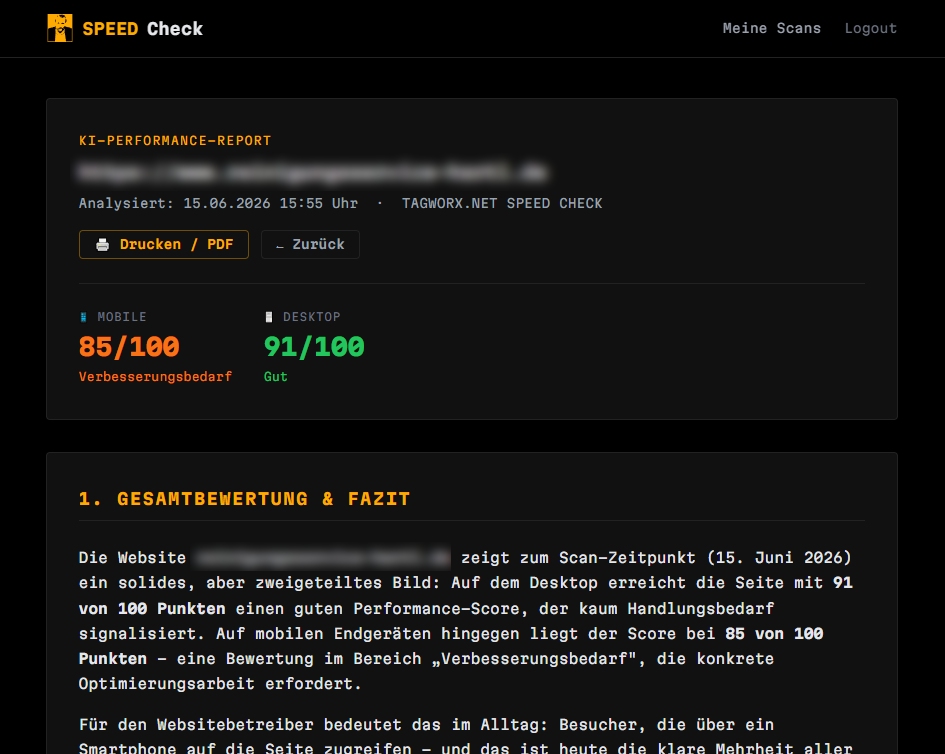The width and height of the screenshot is (945, 754).
Task: Open Meine Scans in the navigation
Action: coord(771,28)
